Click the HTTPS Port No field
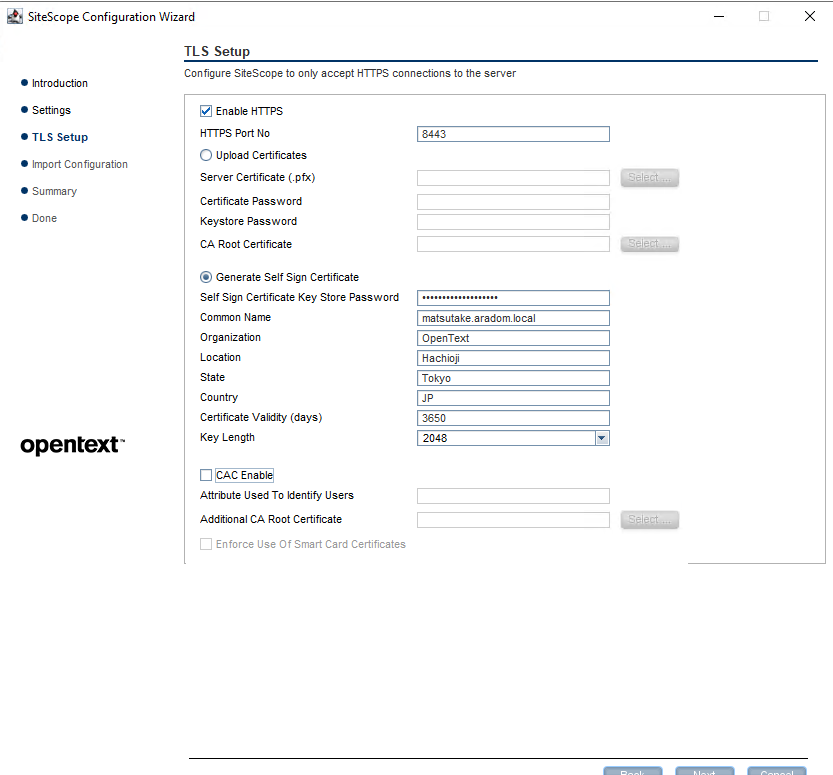 (x=513, y=134)
